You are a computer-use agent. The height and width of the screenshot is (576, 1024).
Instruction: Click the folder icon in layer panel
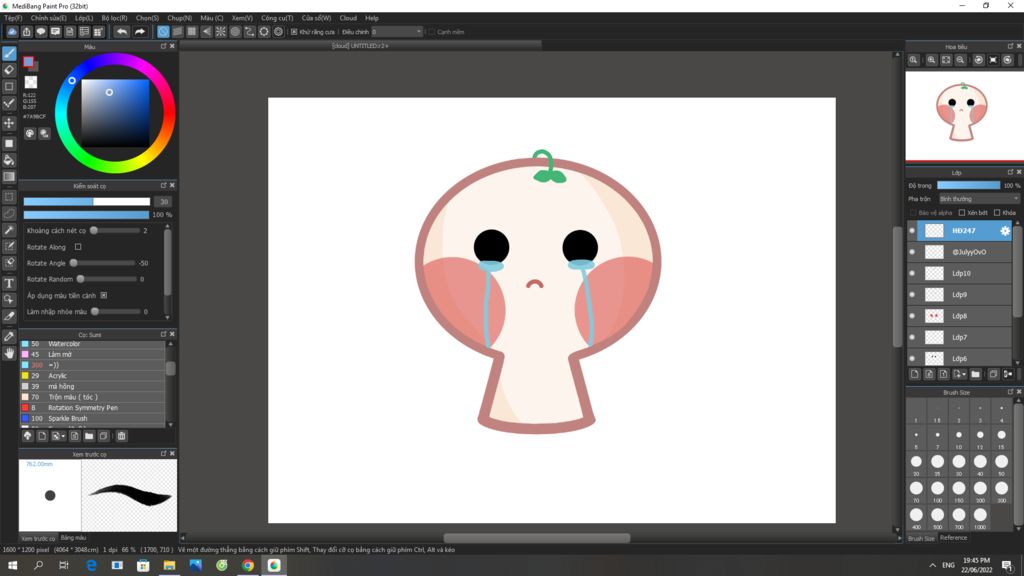pyautogui.click(x=976, y=374)
